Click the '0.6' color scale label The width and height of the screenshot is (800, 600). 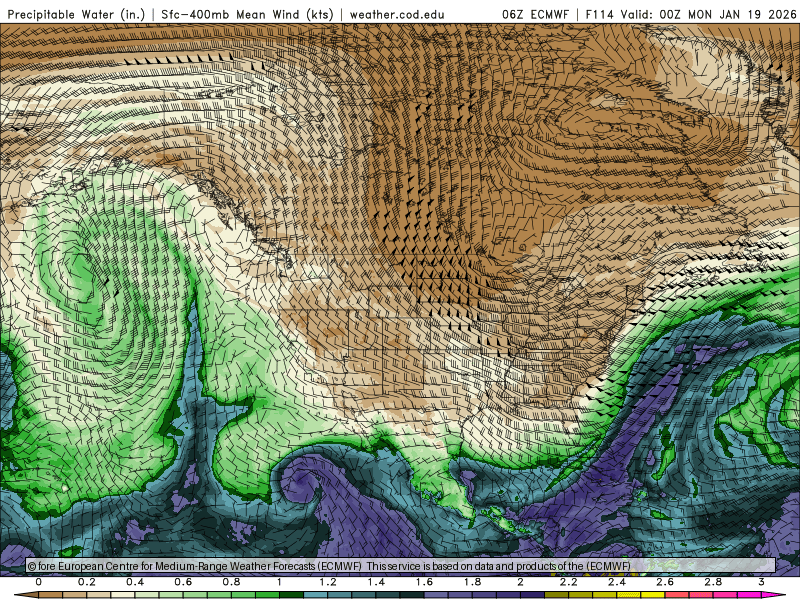point(183,582)
